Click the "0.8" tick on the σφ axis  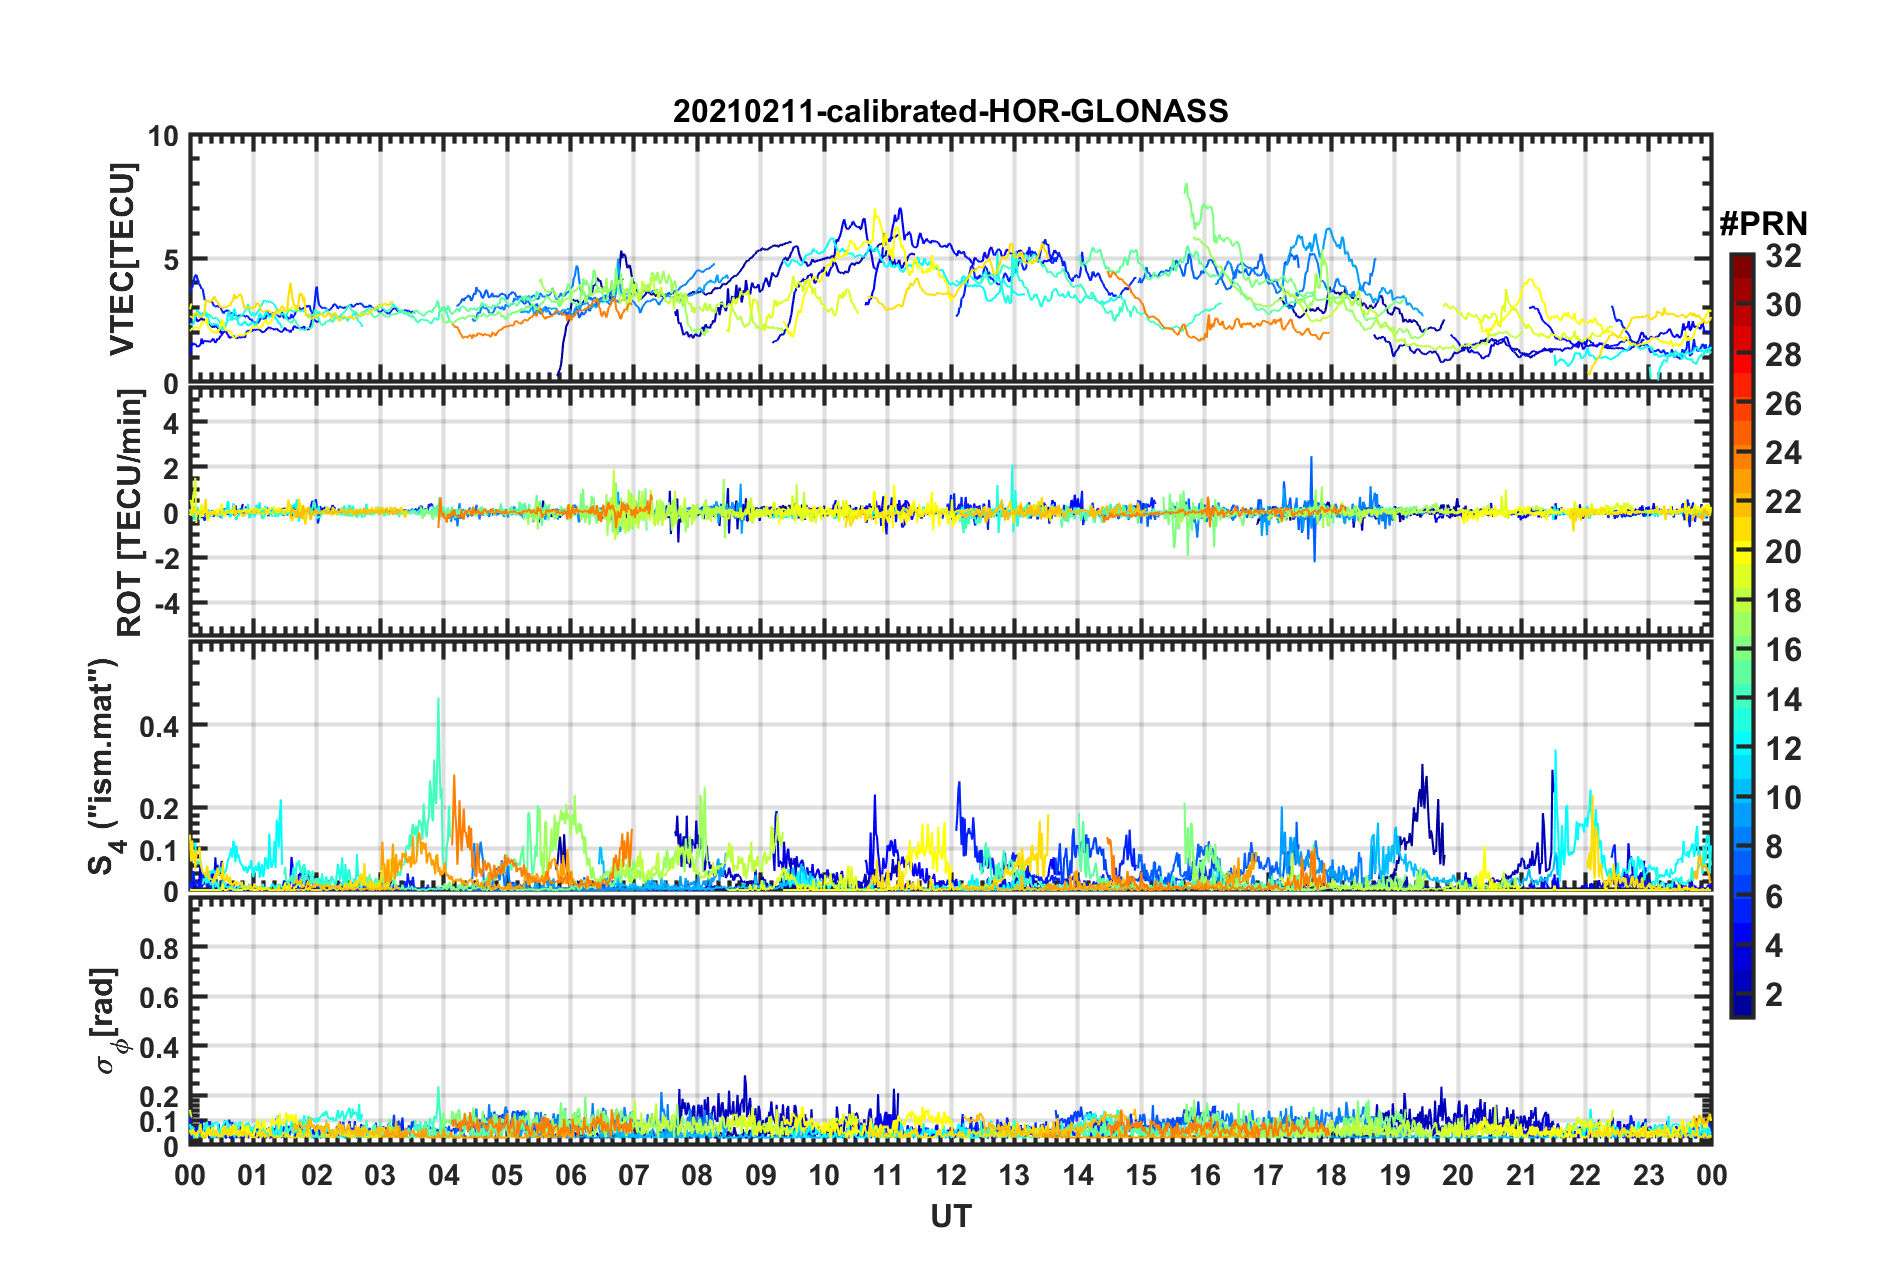pos(160,947)
